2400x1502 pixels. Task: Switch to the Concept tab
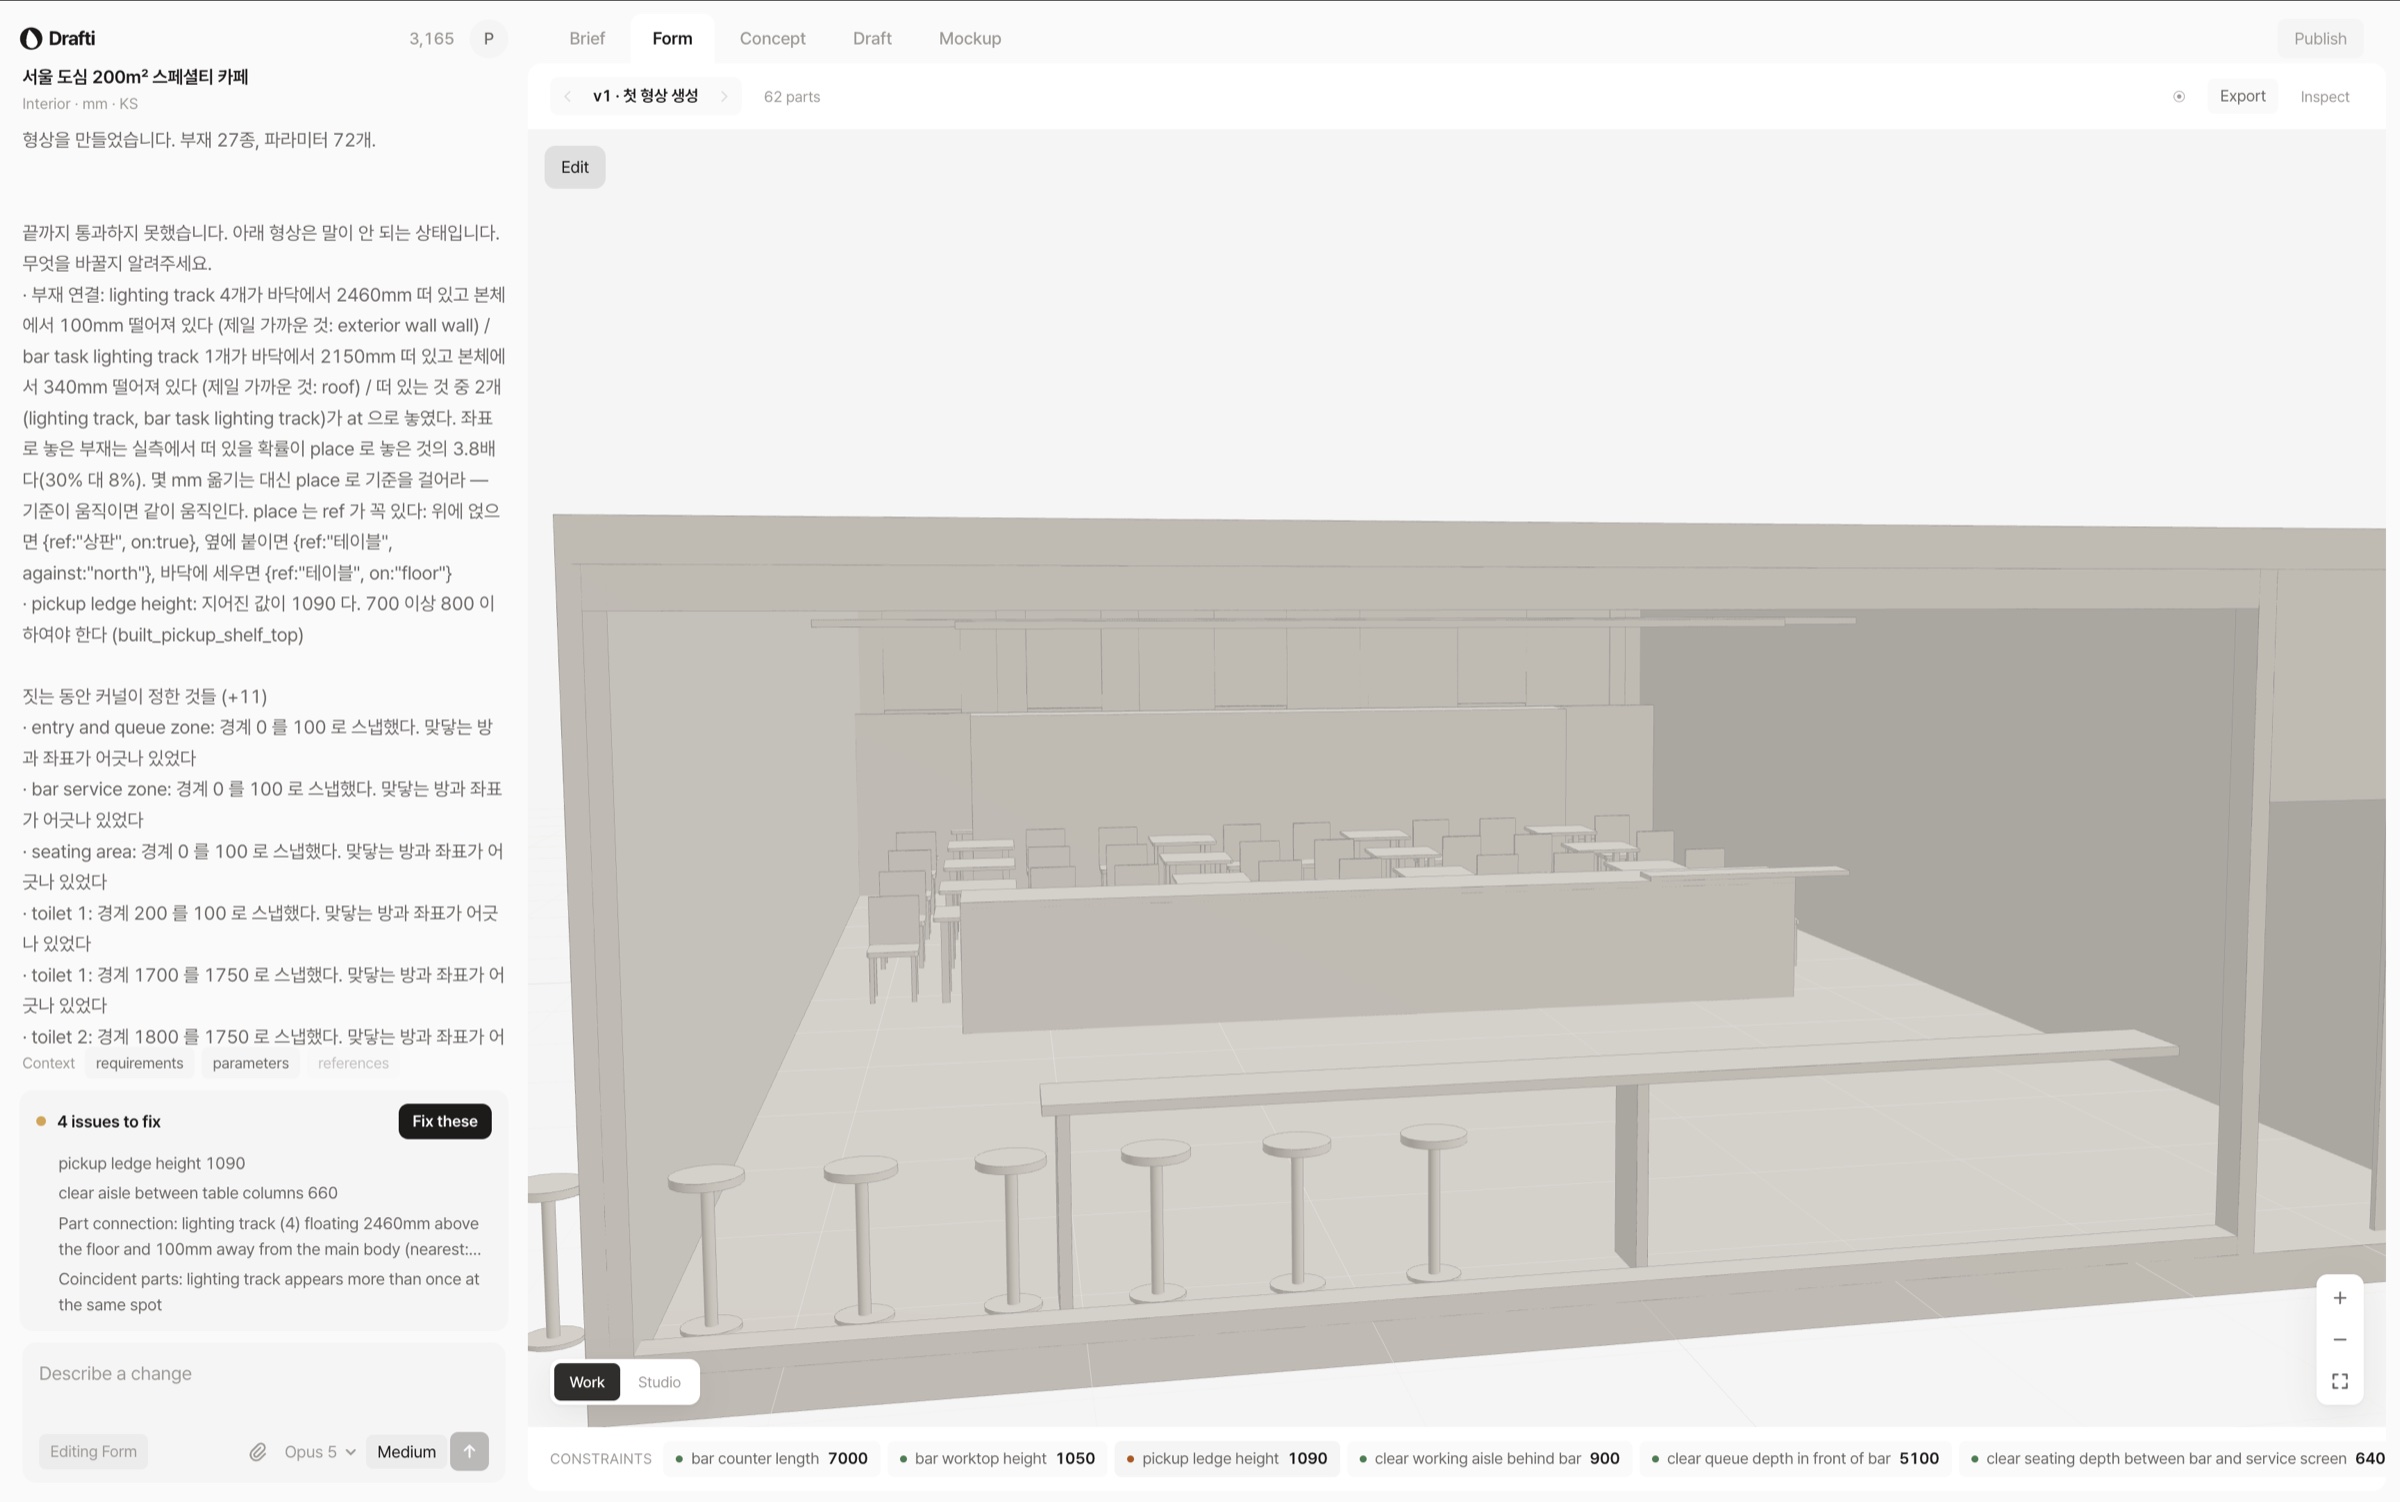[x=772, y=38]
